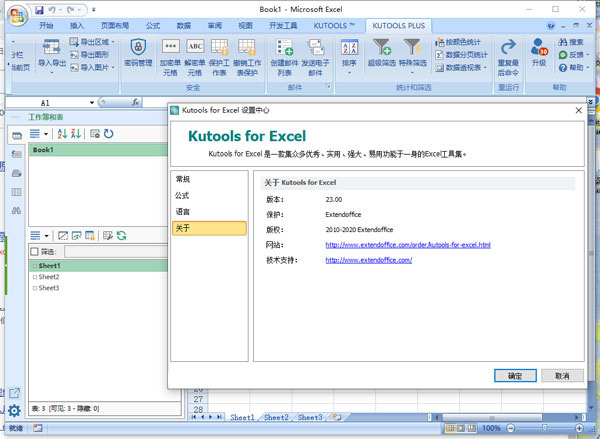Screen dimensions: 600x439
Task: Click Export Graphics (导出图形)
Action: (89, 55)
